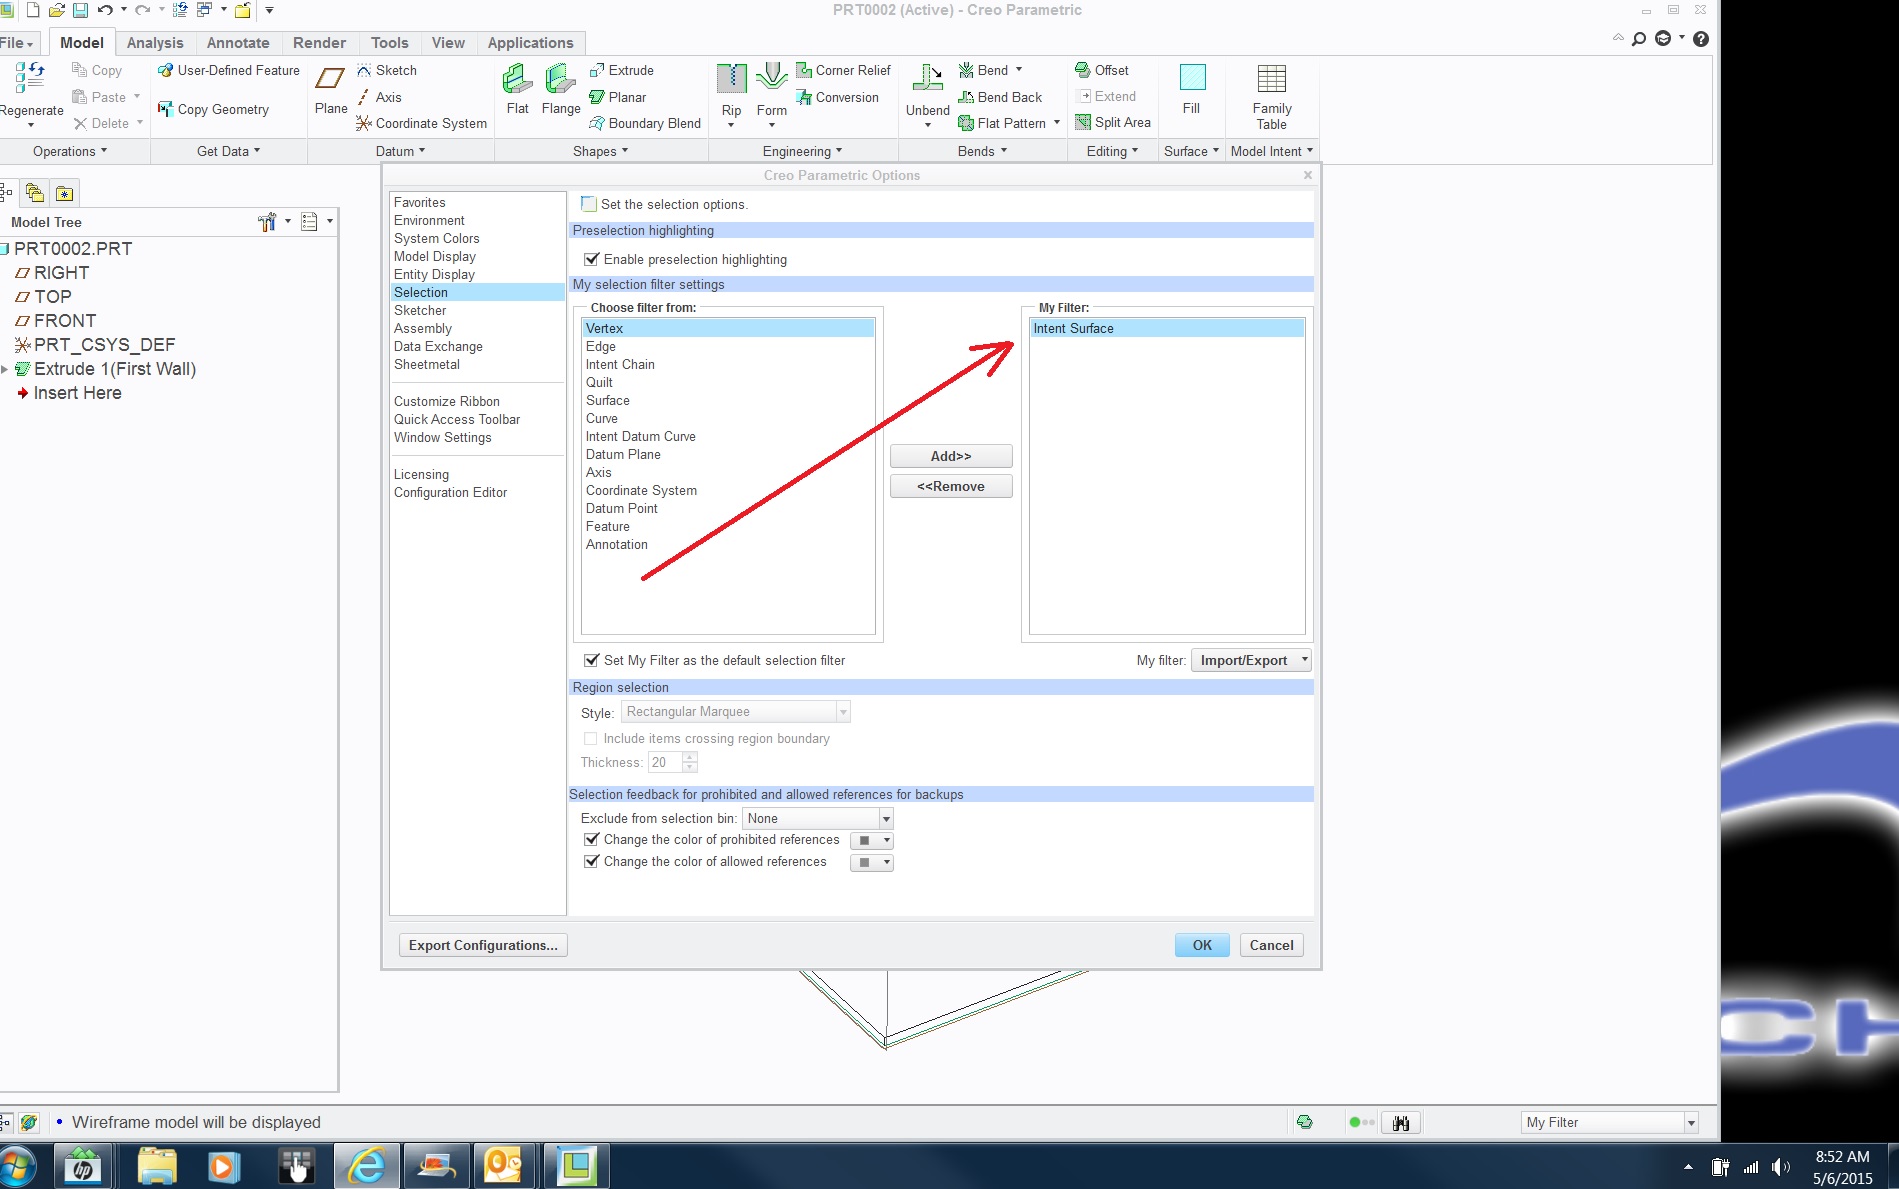Open Exclude from selection bin dropdown
Viewport: 1899px width, 1189px height.
tap(817, 818)
